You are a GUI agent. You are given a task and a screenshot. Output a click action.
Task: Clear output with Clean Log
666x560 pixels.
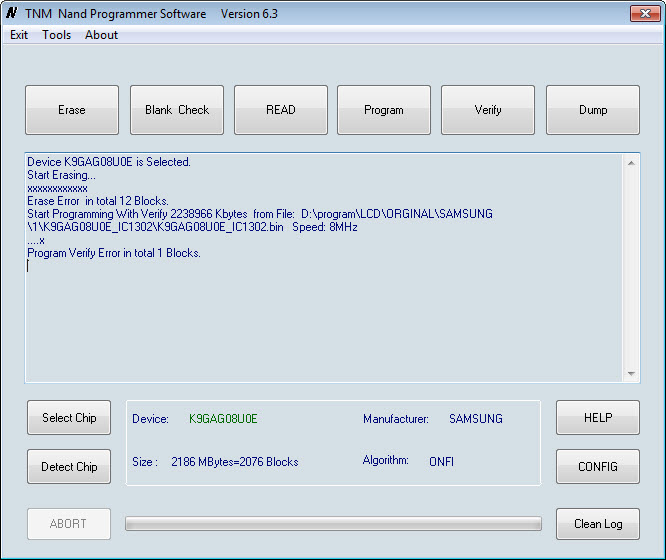[x=598, y=524]
